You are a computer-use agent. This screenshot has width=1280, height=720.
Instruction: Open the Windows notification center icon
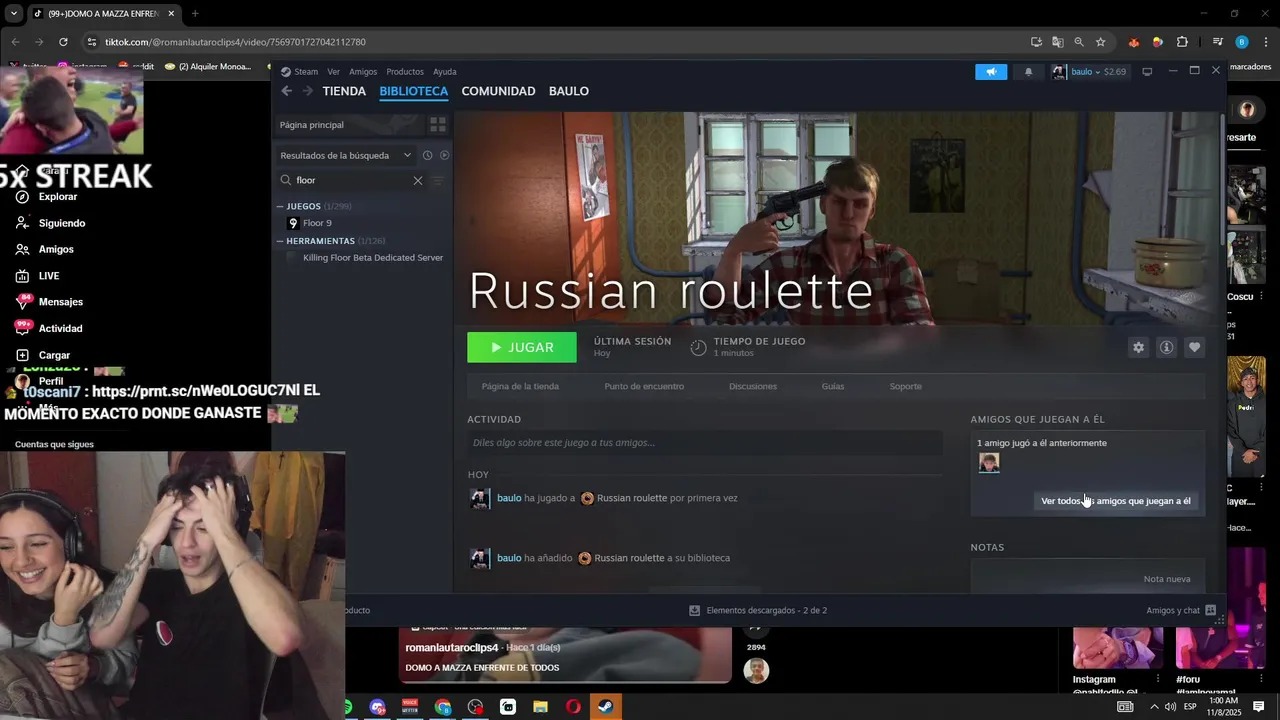(x=1259, y=707)
